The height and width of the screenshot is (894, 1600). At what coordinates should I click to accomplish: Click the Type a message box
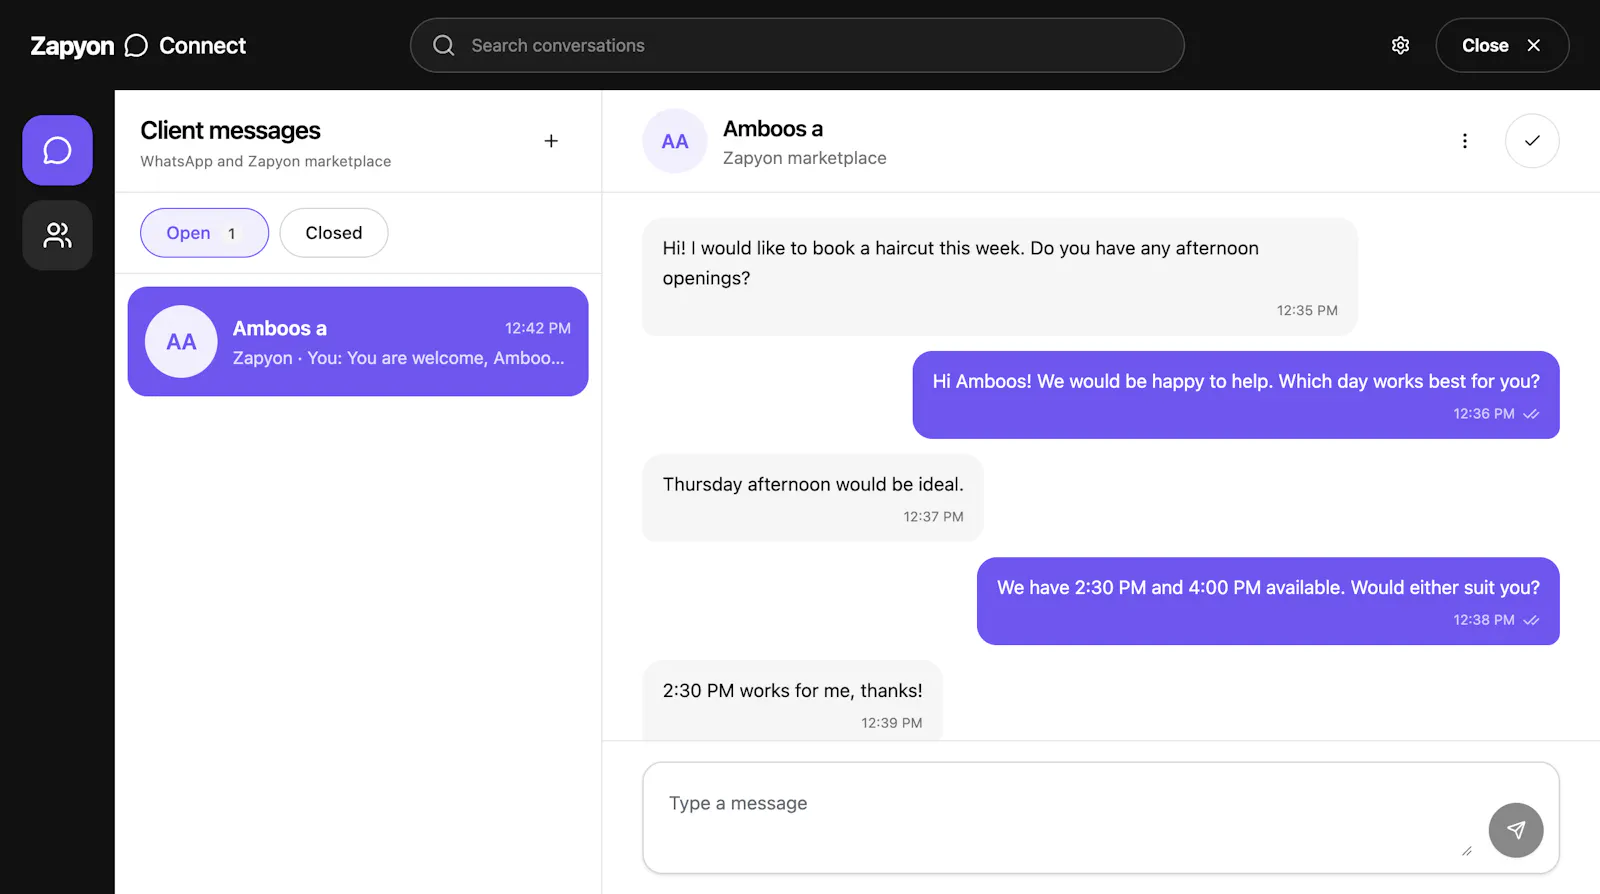[x=1101, y=818]
